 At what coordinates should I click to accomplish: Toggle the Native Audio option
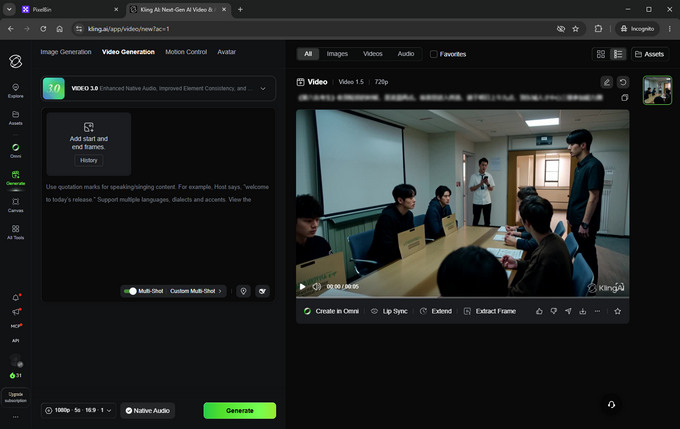(147, 410)
